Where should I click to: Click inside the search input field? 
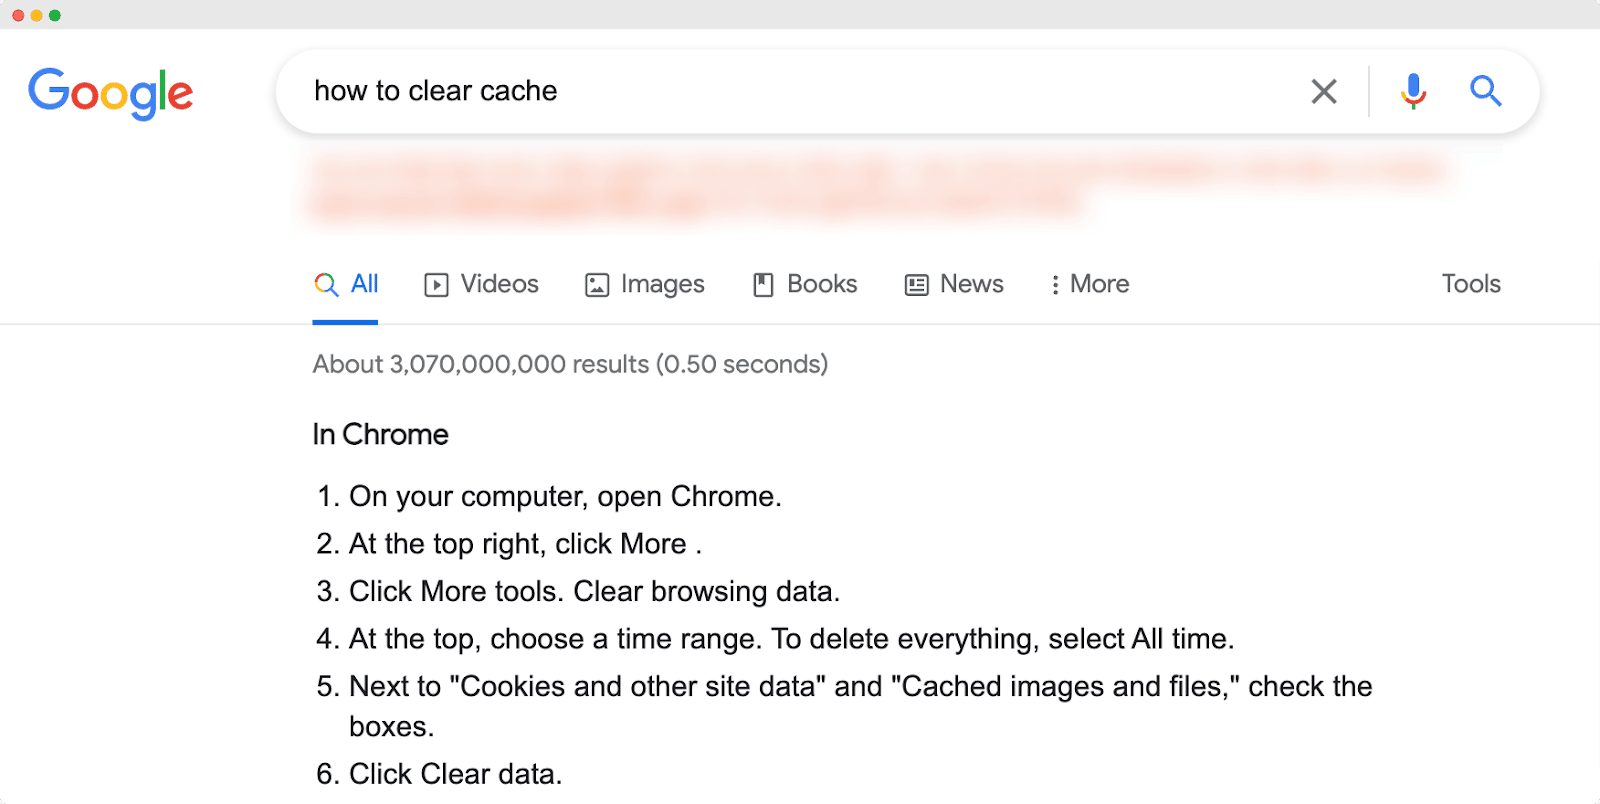[700, 91]
